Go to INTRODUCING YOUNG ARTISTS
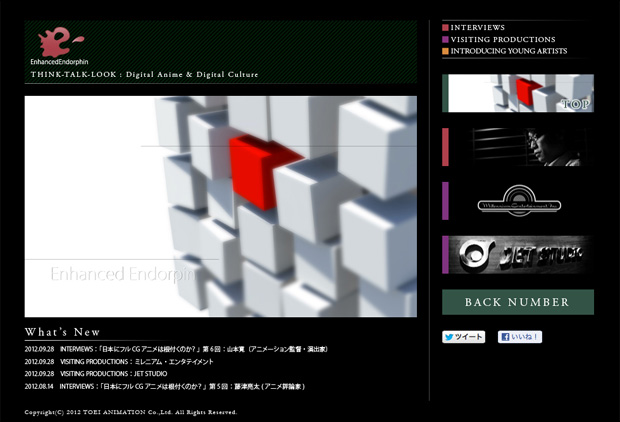The image size is (620, 422). [x=508, y=51]
